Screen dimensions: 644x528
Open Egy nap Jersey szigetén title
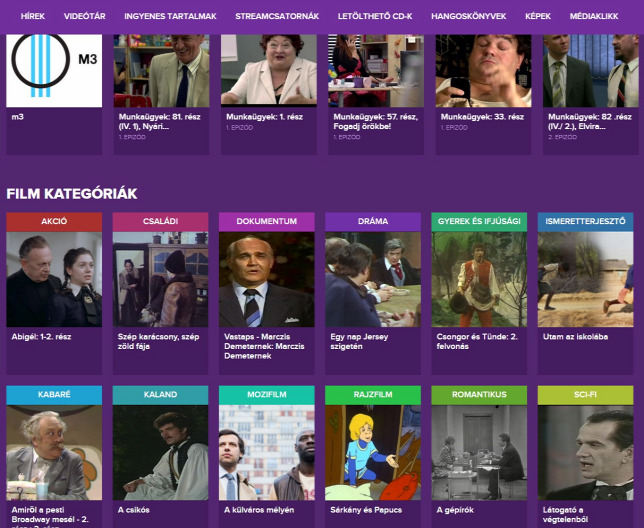[359, 342]
